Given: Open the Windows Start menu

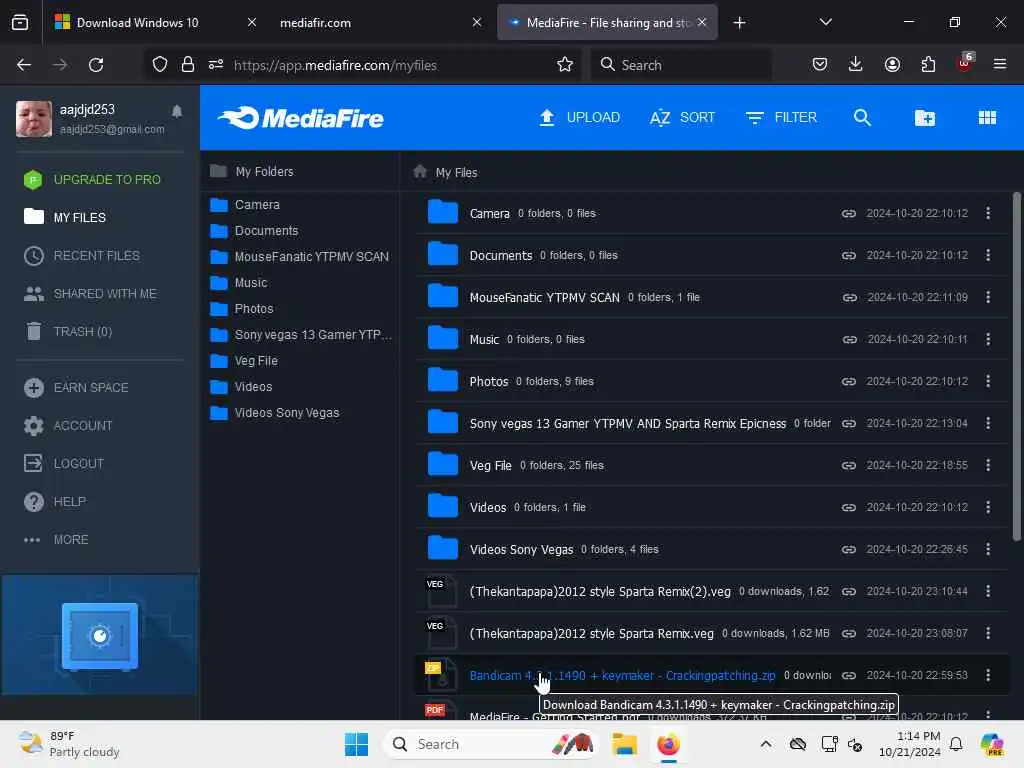Looking at the screenshot, I should tap(356, 744).
